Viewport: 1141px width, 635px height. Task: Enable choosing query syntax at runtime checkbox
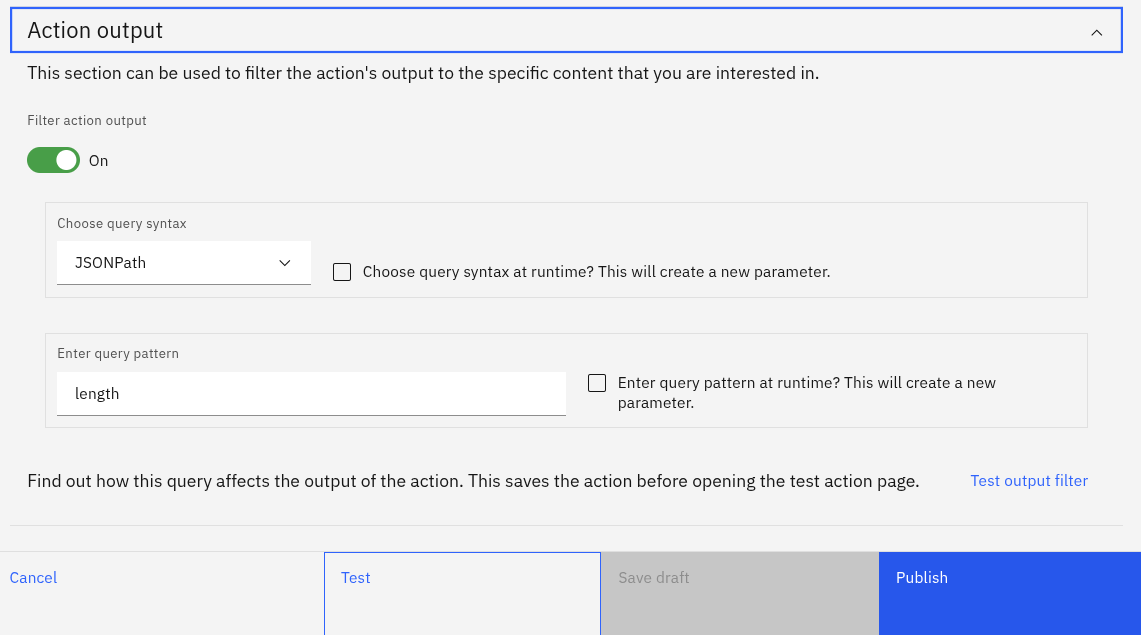pyautogui.click(x=342, y=272)
